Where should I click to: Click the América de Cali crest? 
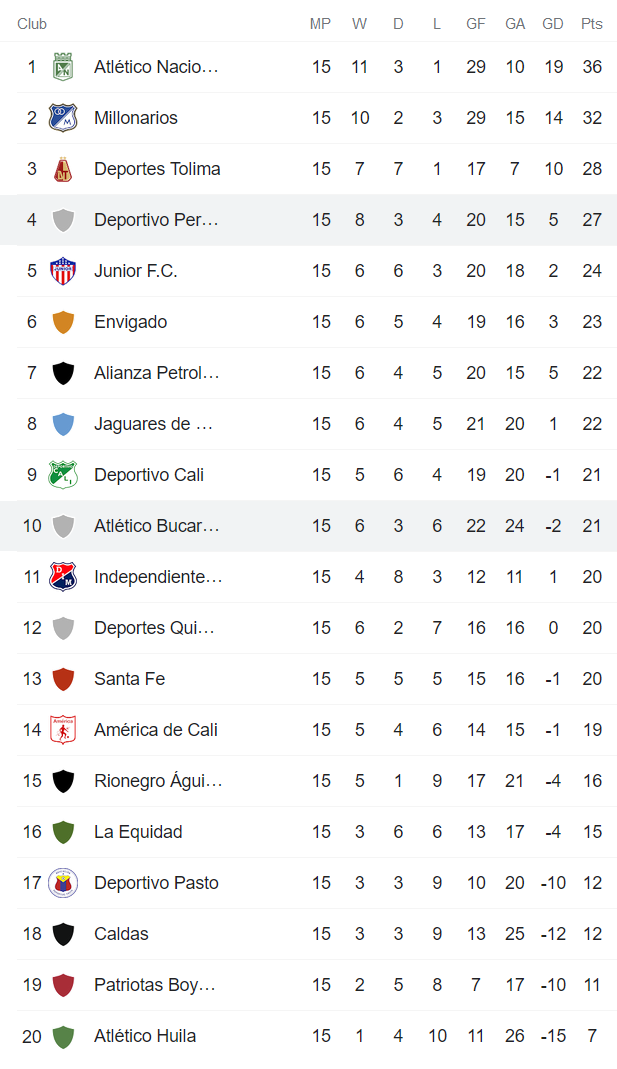63,730
